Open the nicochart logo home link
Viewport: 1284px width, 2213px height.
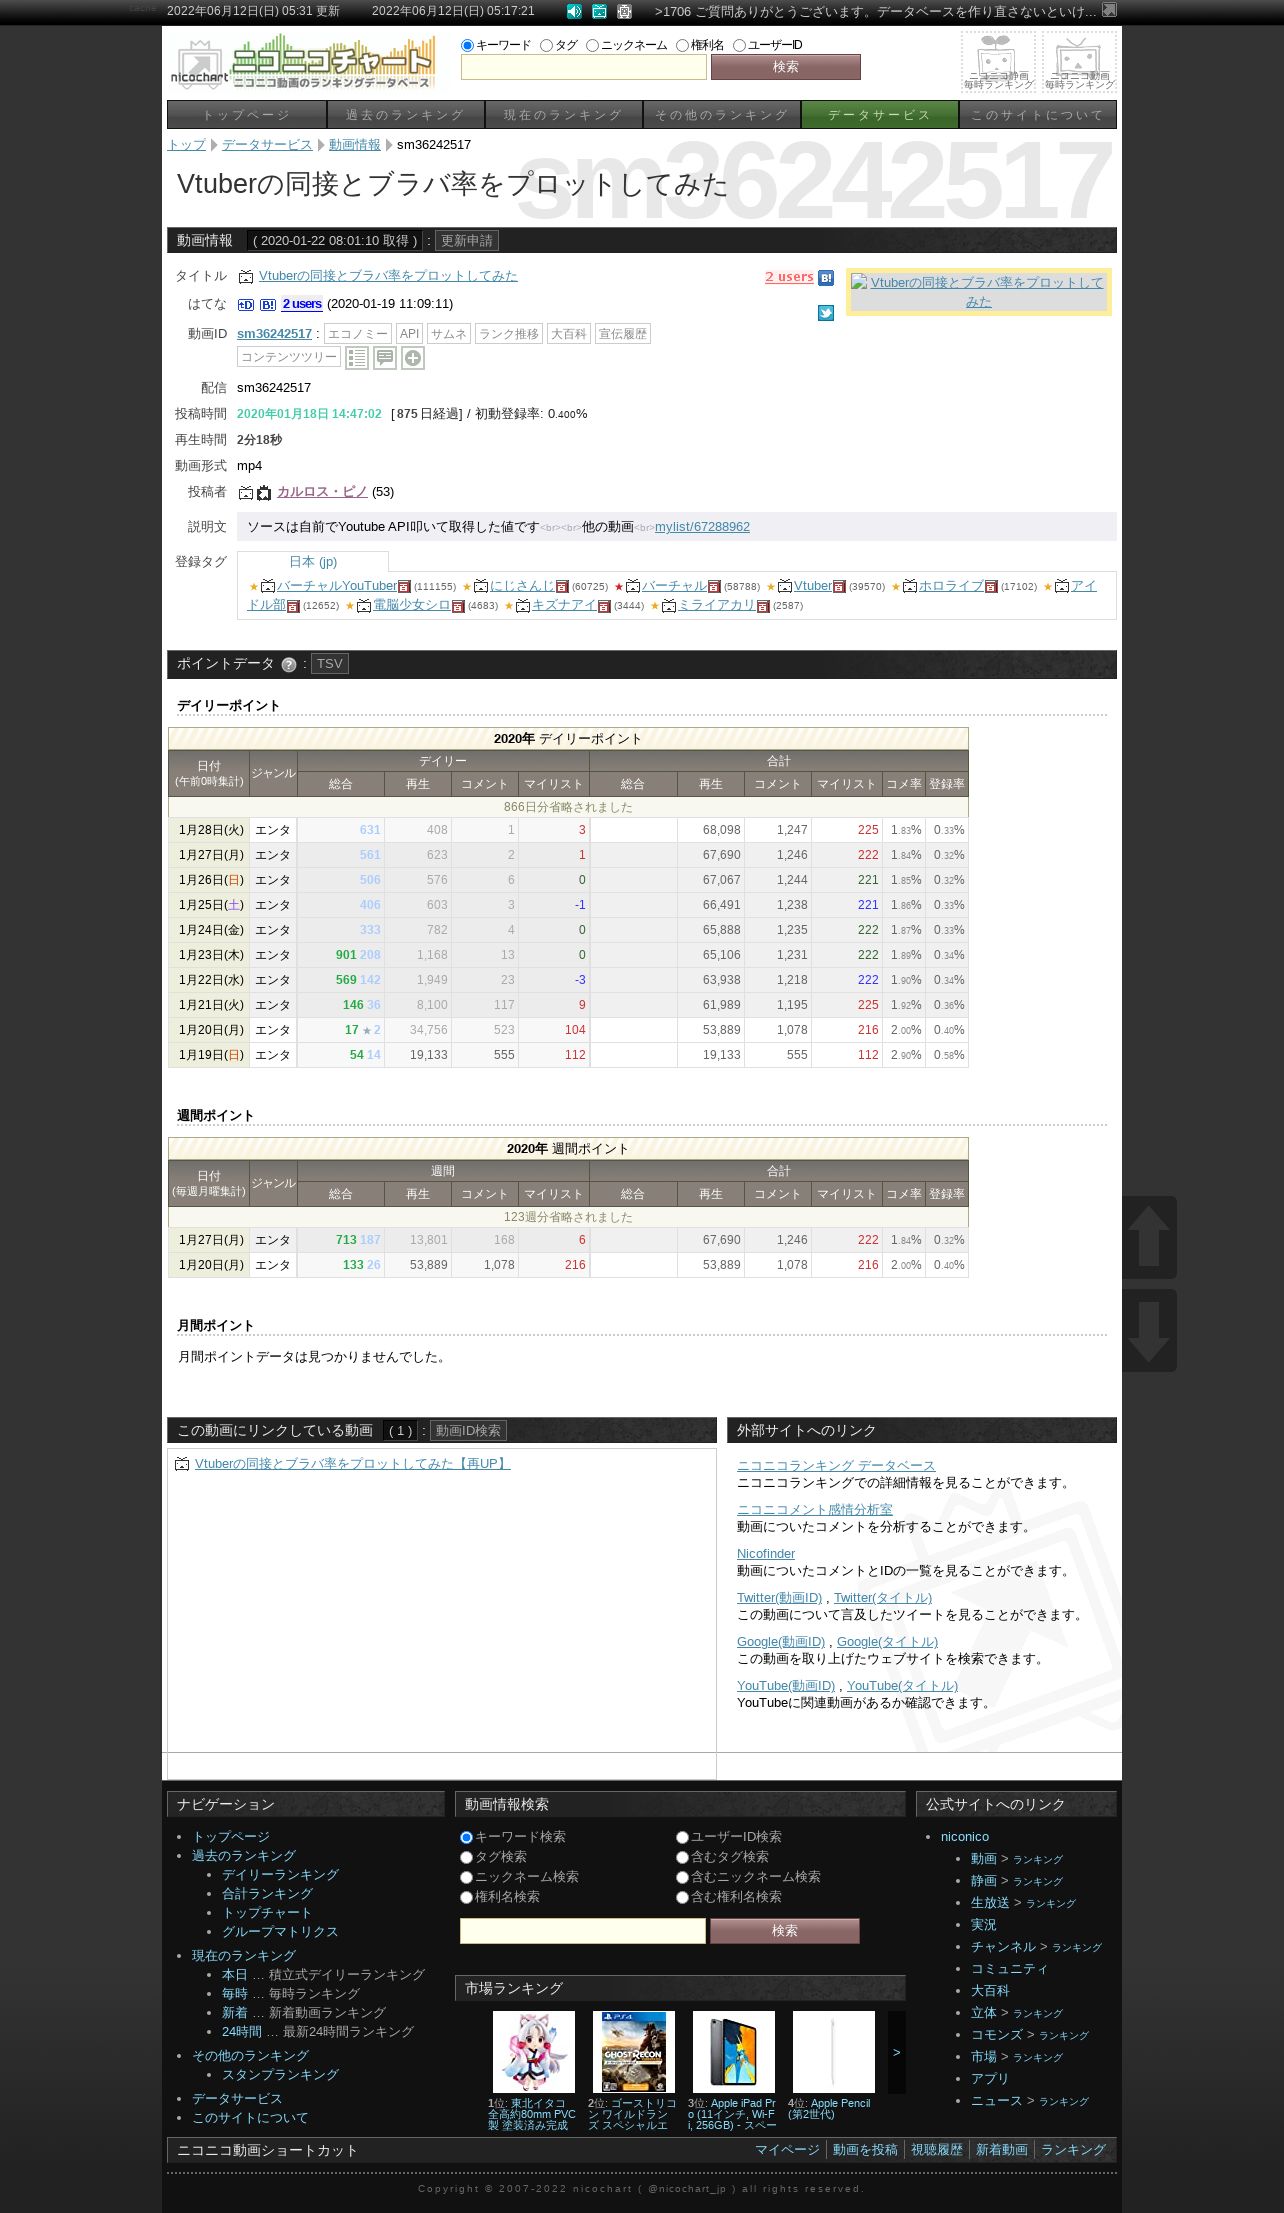[304, 62]
